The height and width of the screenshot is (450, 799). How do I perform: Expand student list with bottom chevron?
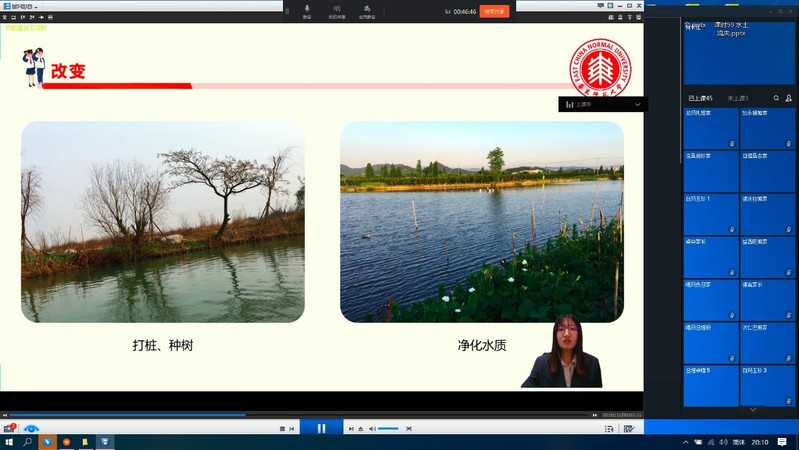[753, 410]
